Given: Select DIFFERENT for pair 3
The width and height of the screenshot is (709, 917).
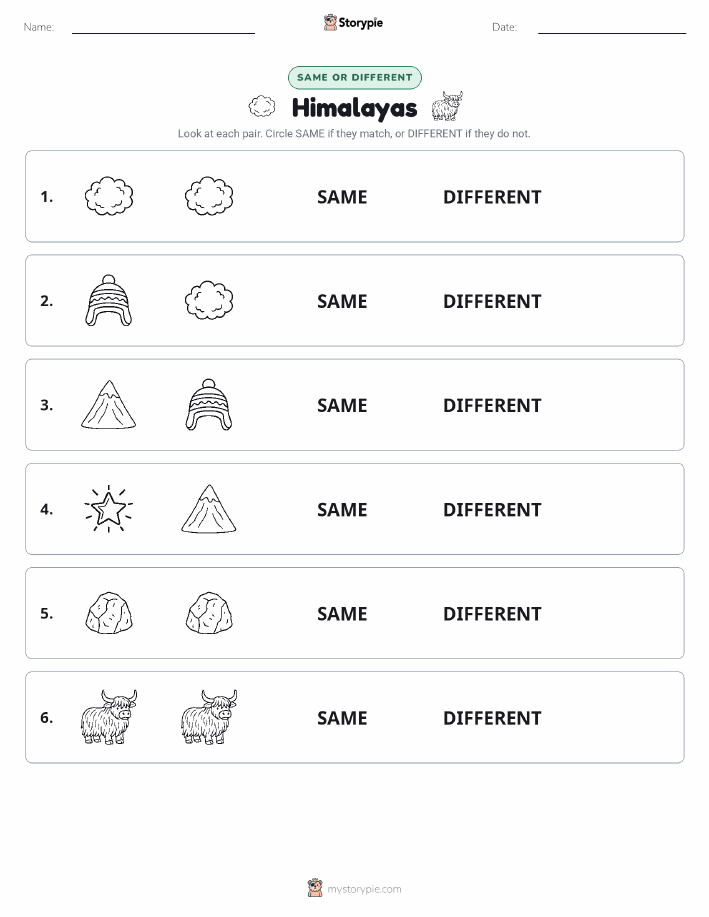Looking at the screenshot, I should [492, 405].
